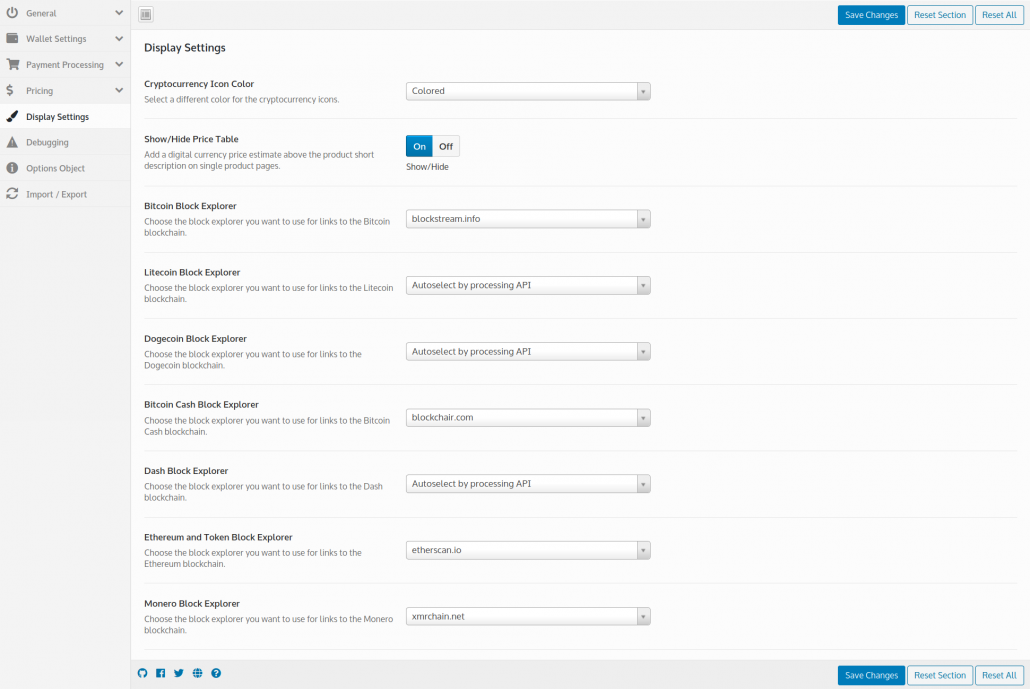The width and height of the screenshot is (1030, 689).
Task: Click the bottom Reset Section button
Action: click(x=939, y=675)
